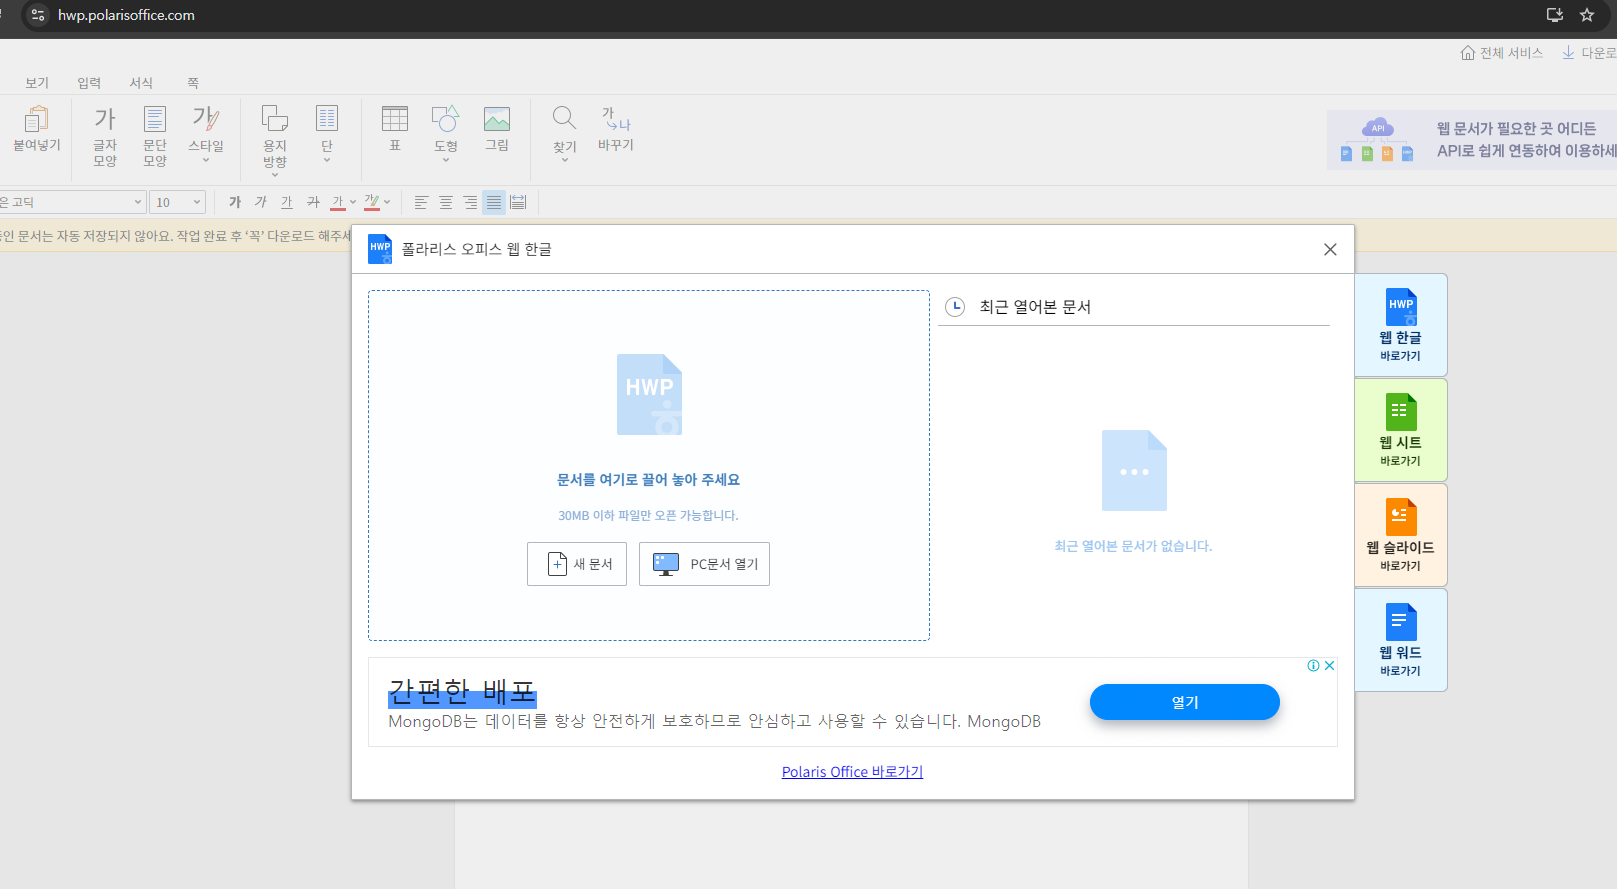The image size is (1617, 889).
Task: Click the hwp.polarisoffice.com address bar
Action: pos(126,15)
